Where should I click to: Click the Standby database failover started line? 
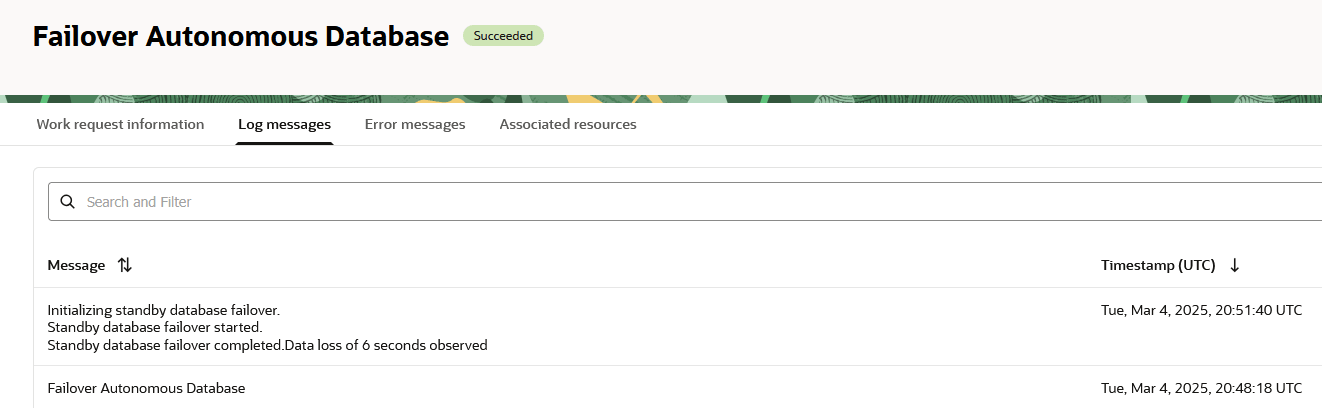coord(155,327)
